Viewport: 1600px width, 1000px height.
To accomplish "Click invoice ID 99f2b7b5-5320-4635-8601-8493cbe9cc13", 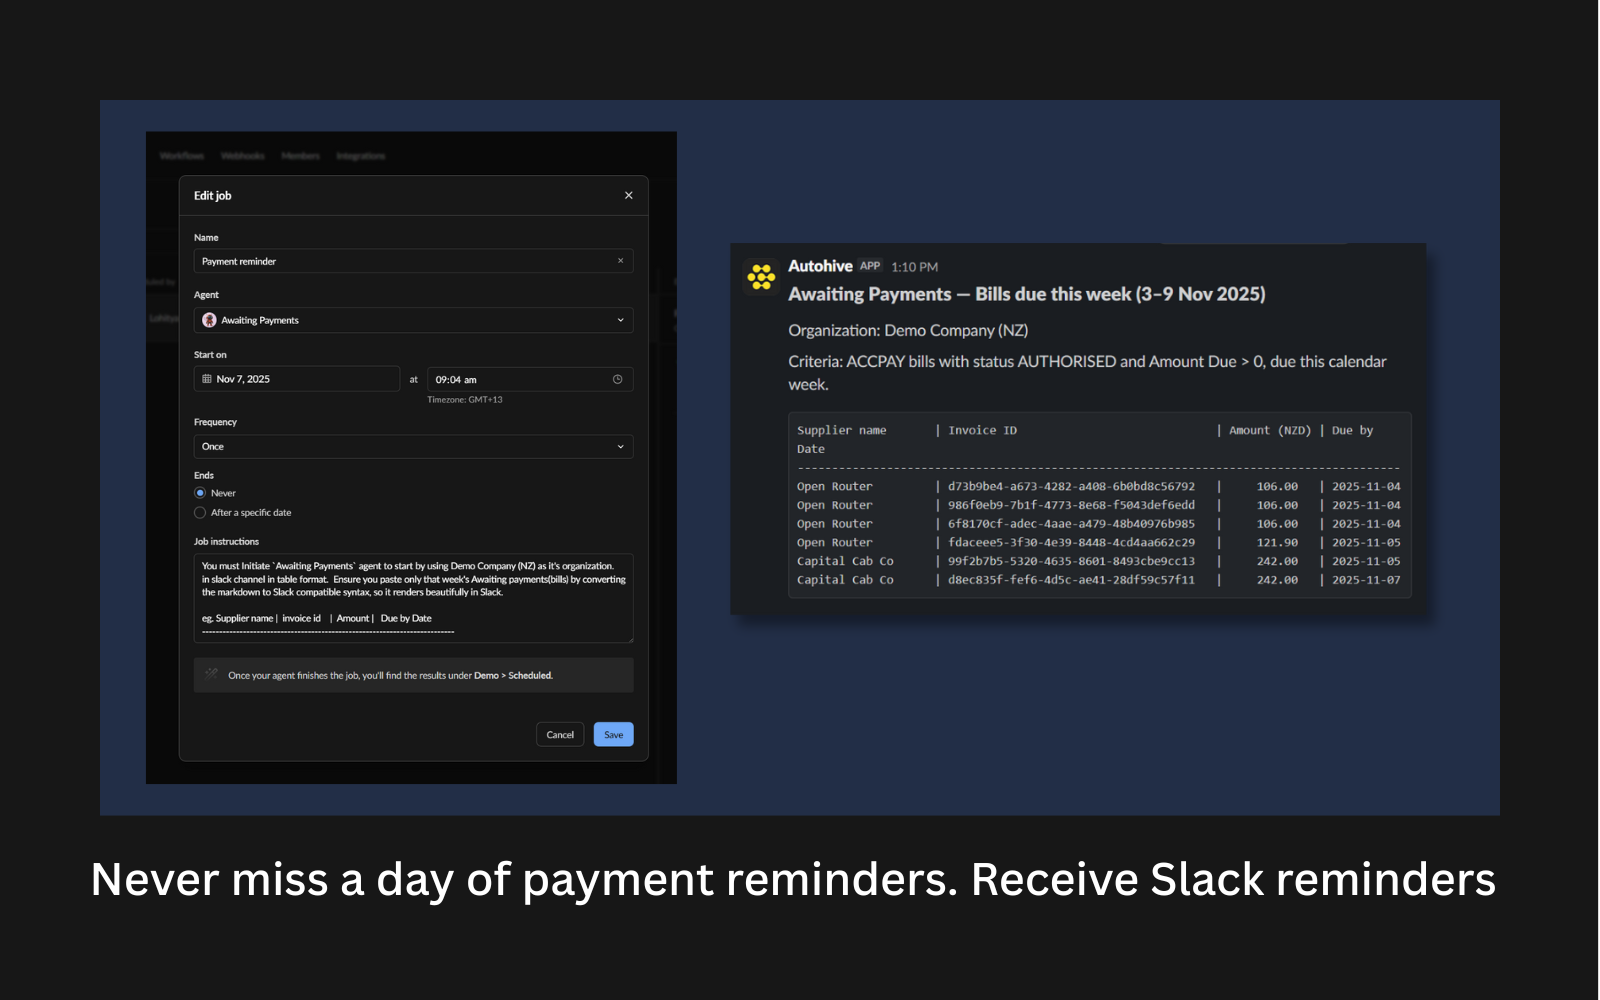I will (1071, 561).
